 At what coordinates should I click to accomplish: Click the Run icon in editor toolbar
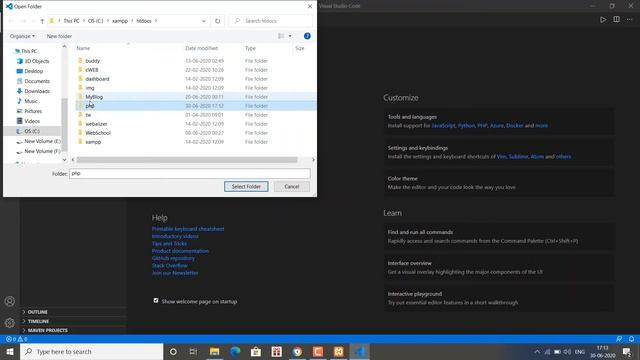coord(603,20)
